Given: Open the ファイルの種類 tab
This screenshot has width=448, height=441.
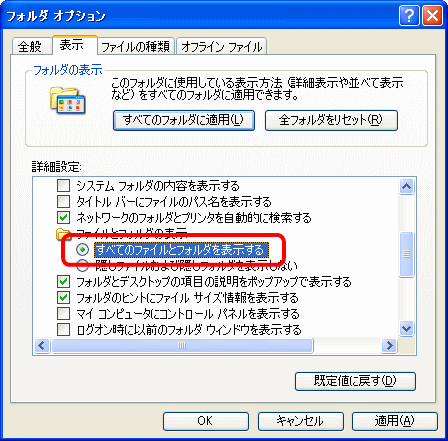Looking at the screenshot, I should click(x=136, y=46).
